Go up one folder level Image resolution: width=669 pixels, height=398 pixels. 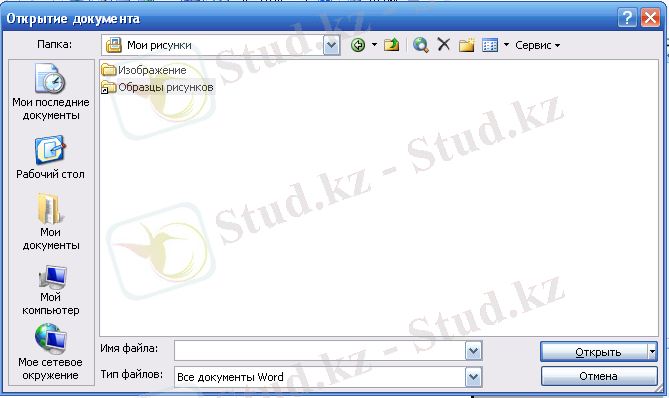(391, 45)
